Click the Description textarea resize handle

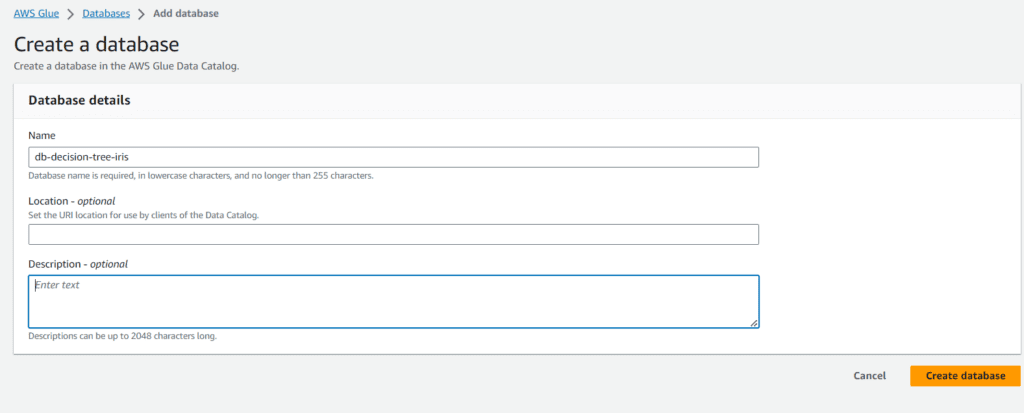click(753, 322)
